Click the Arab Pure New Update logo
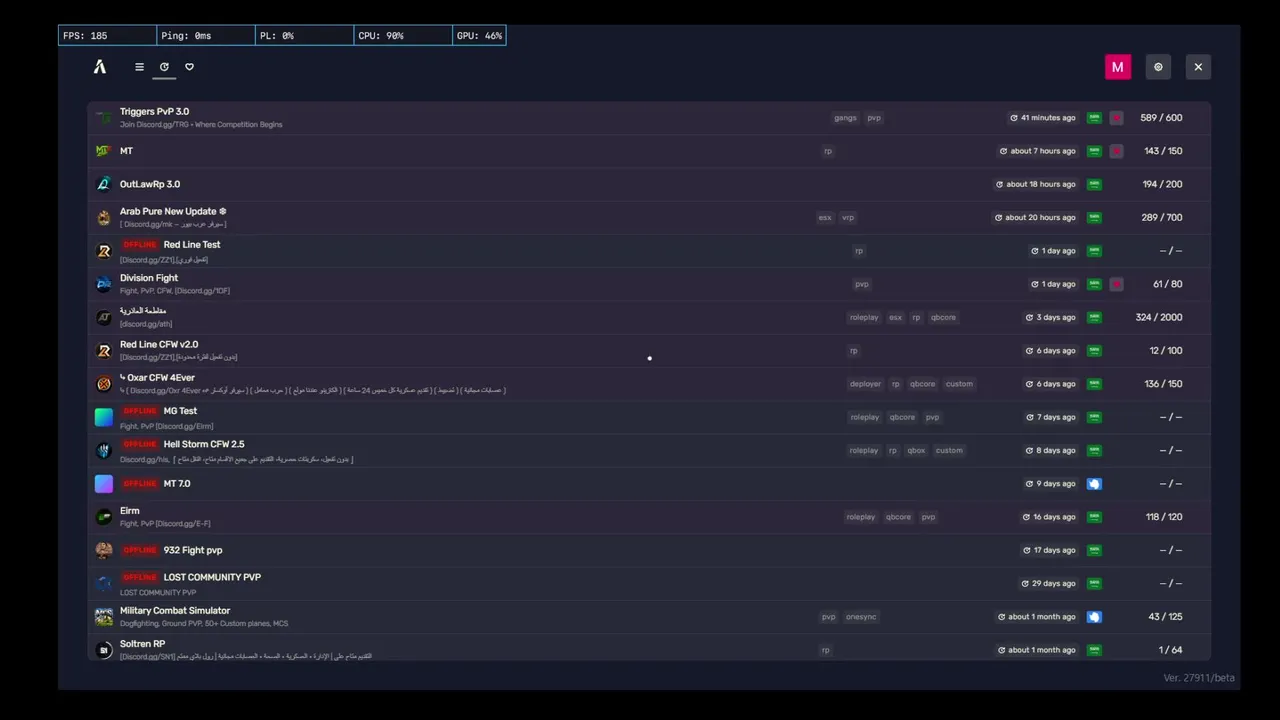 pos(104,217)
